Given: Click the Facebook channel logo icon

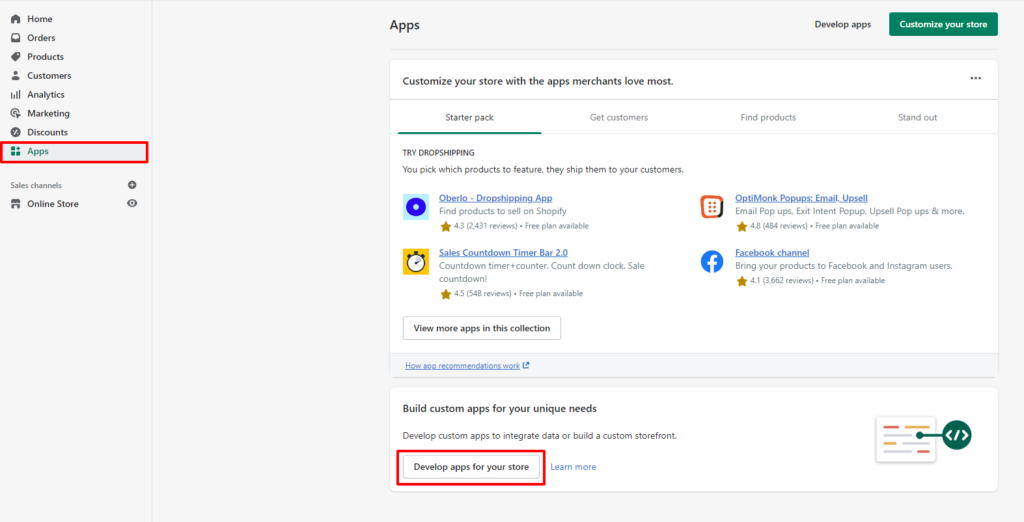Looking at the screenshot, I should tap(712, 262).
